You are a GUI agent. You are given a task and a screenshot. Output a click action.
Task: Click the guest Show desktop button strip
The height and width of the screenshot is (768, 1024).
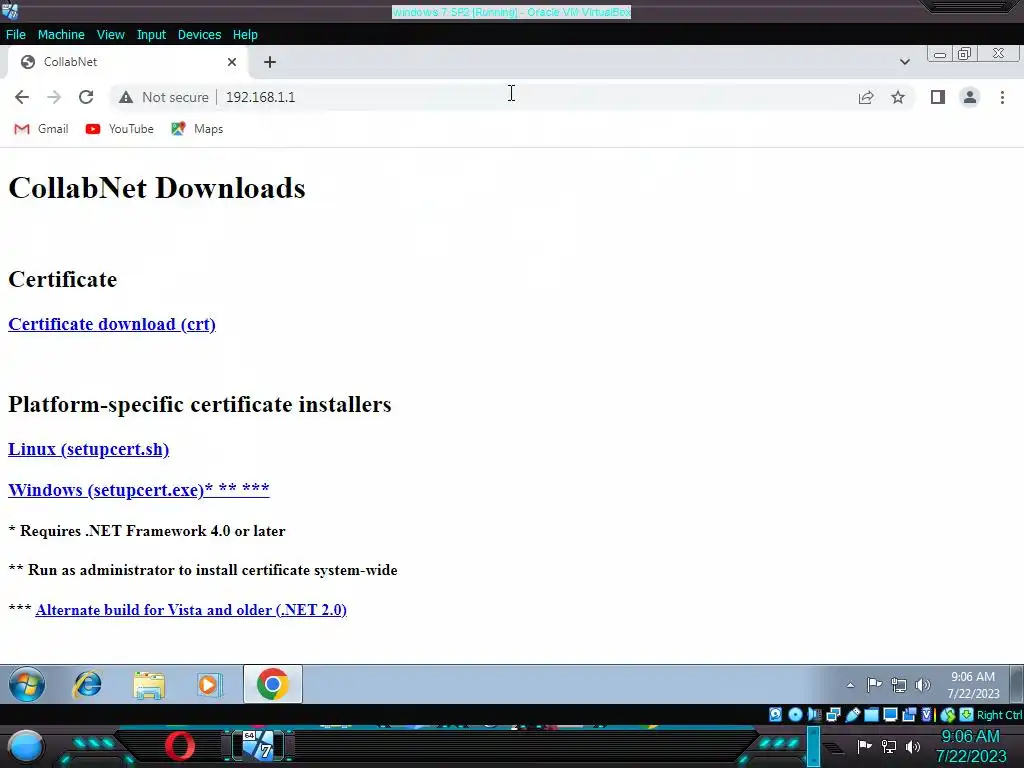click(x=1017, y=684)
